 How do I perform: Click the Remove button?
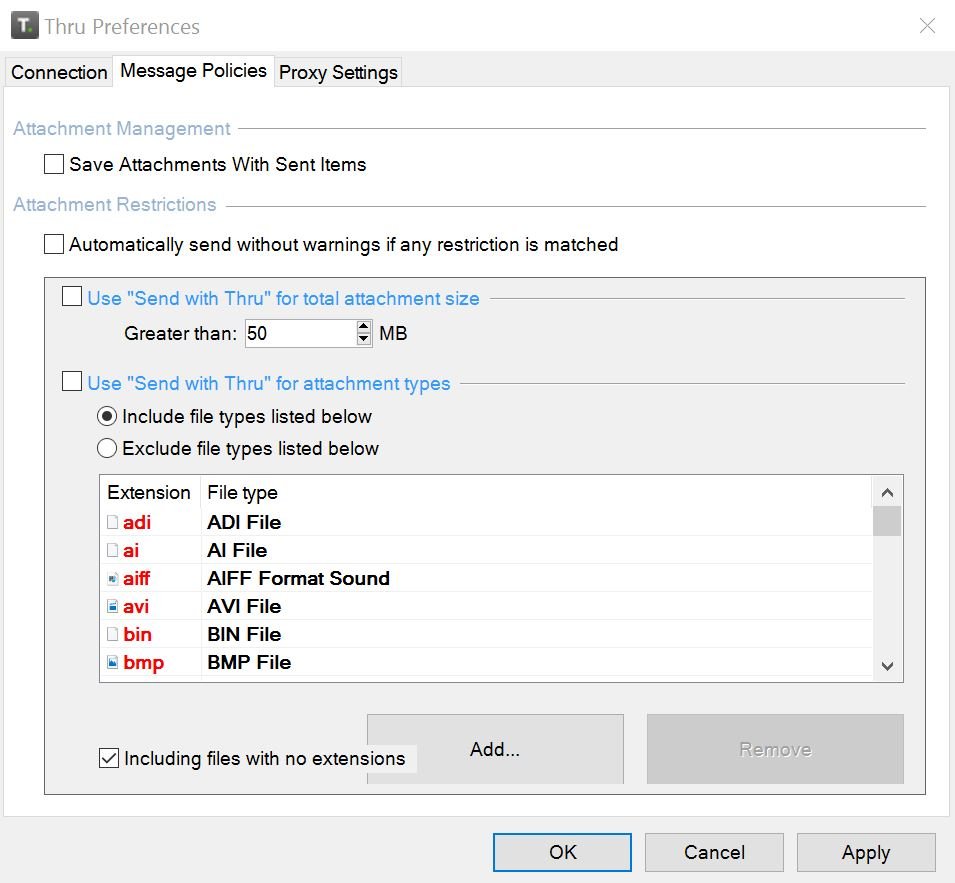775,749
